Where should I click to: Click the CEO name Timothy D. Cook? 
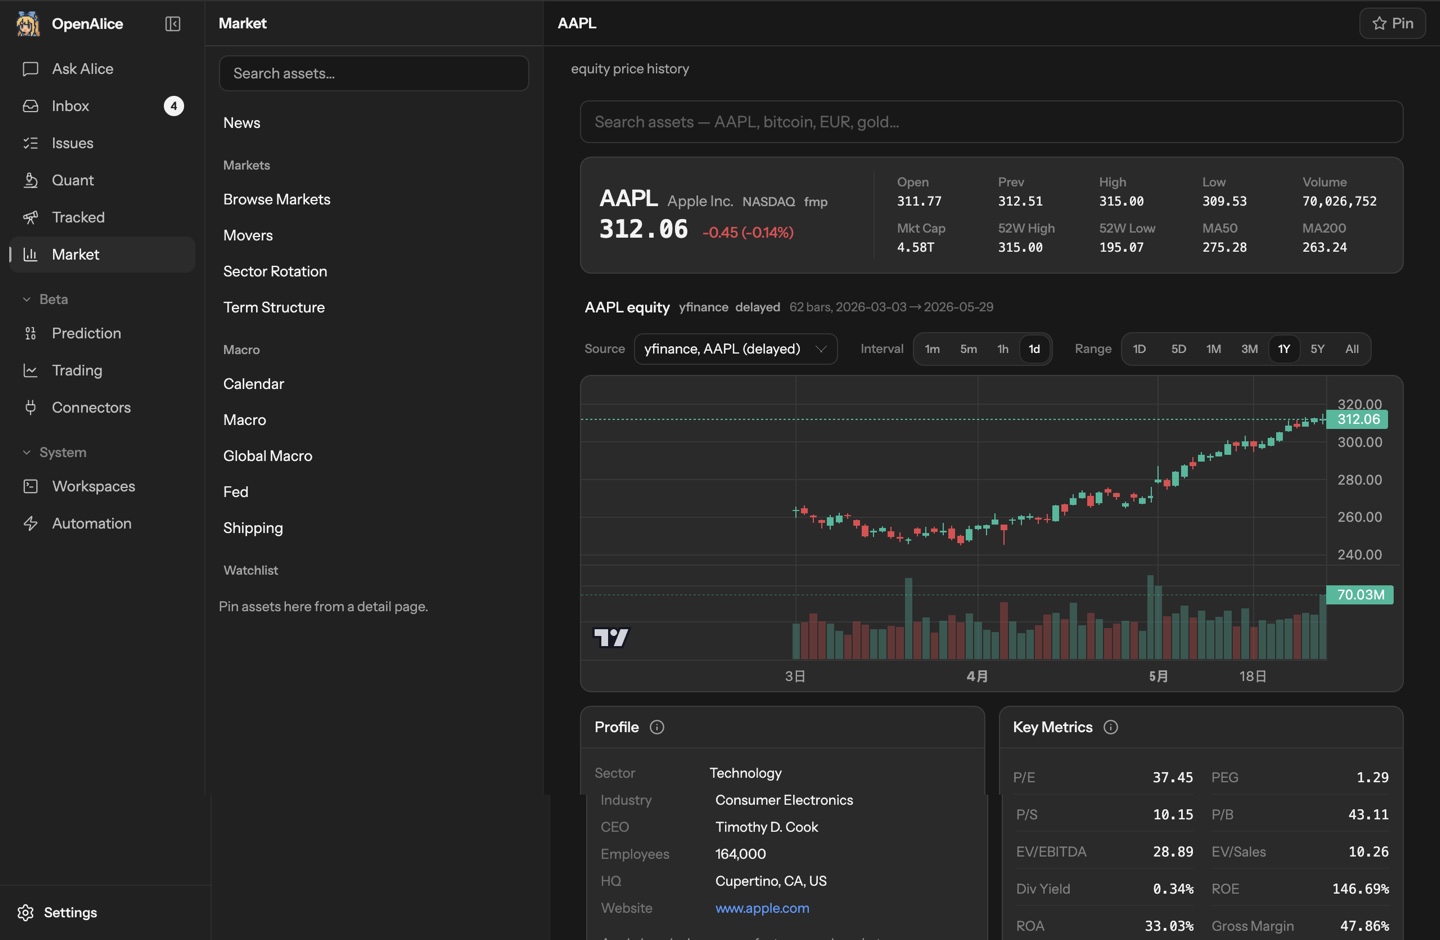766,827
